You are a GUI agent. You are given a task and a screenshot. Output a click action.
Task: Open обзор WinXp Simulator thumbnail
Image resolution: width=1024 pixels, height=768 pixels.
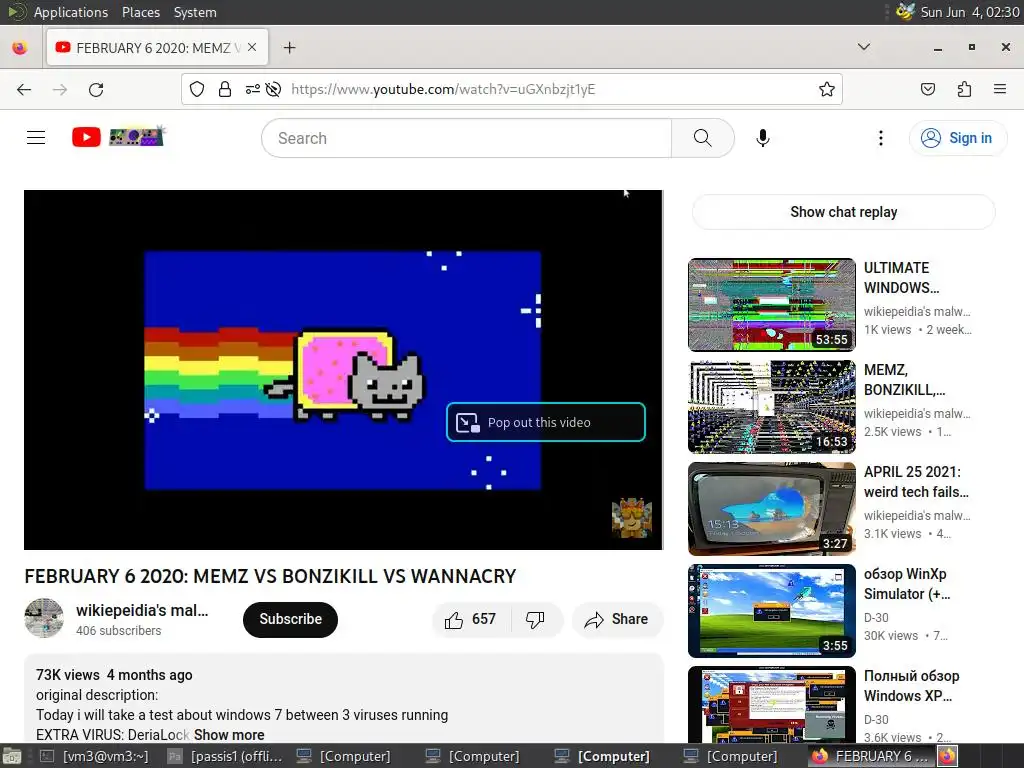[x=772, y=611]
